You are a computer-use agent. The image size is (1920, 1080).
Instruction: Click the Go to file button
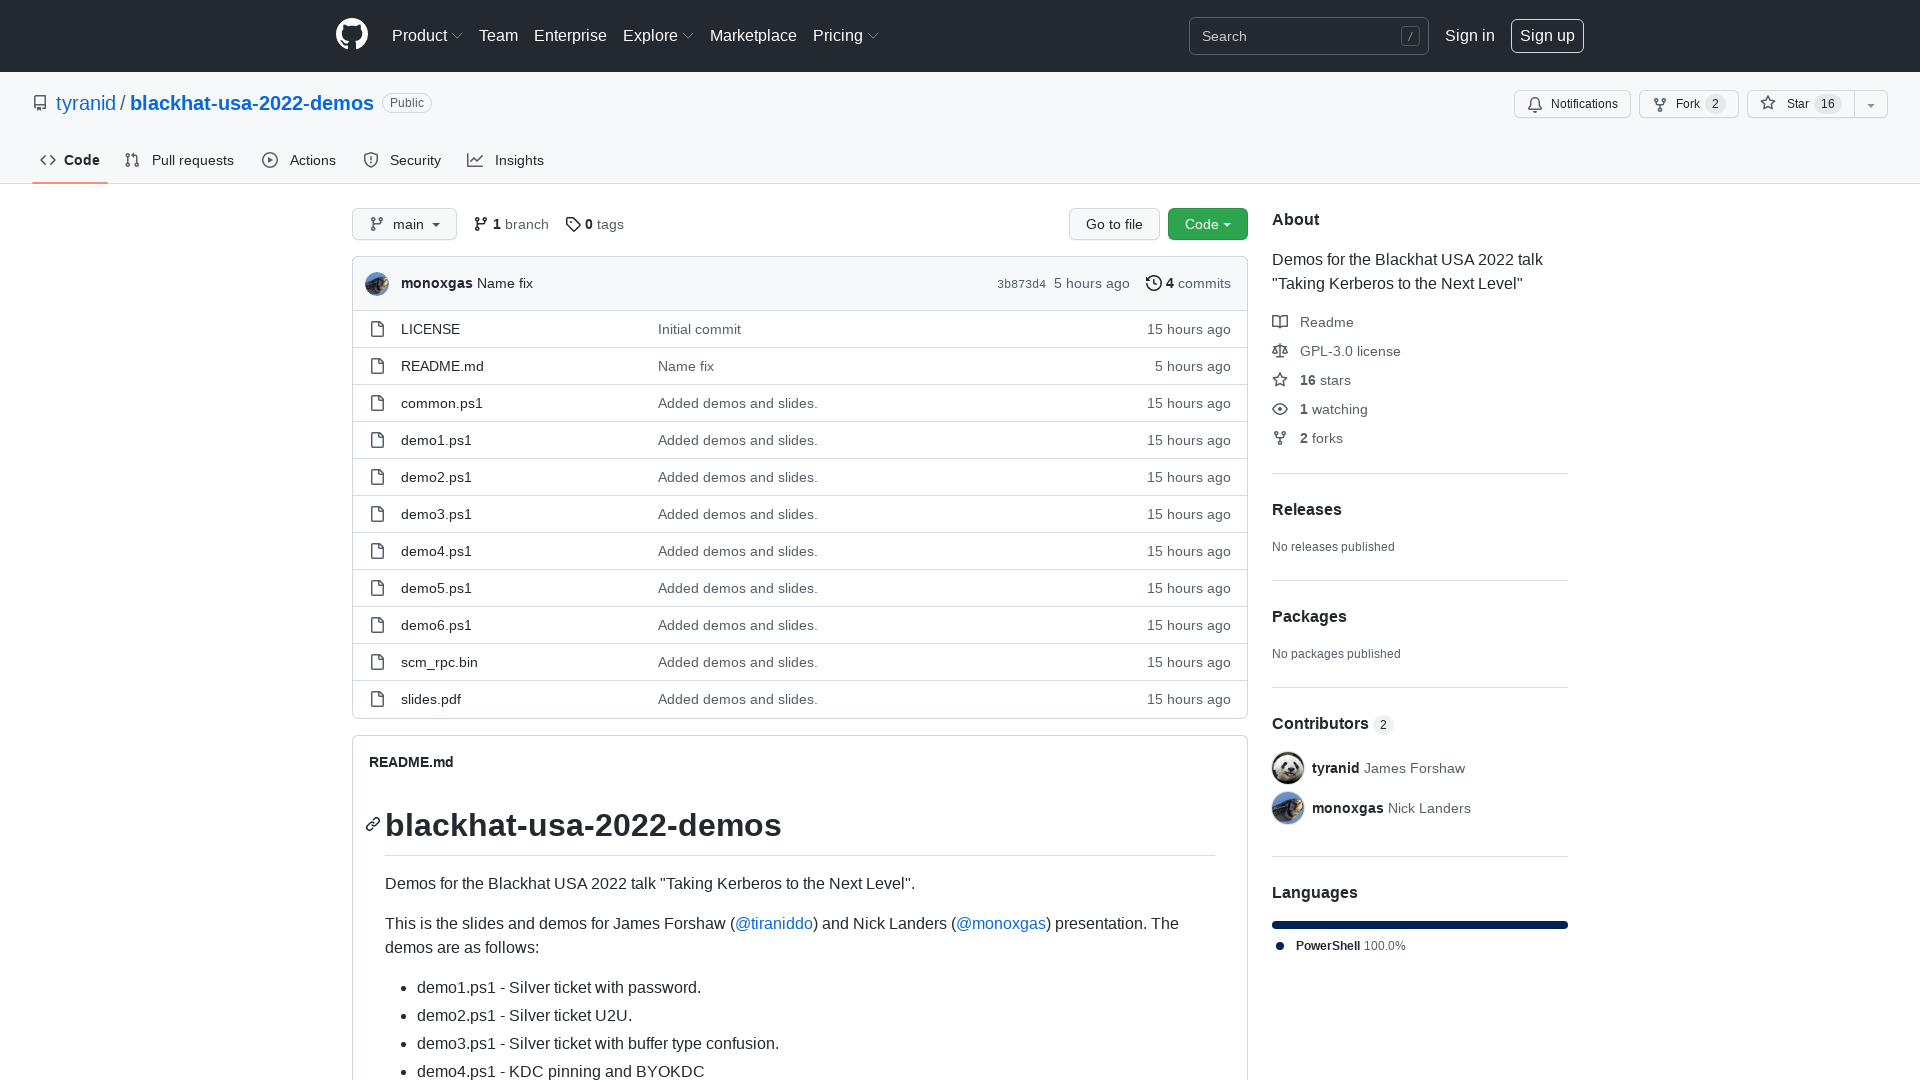1114,224
